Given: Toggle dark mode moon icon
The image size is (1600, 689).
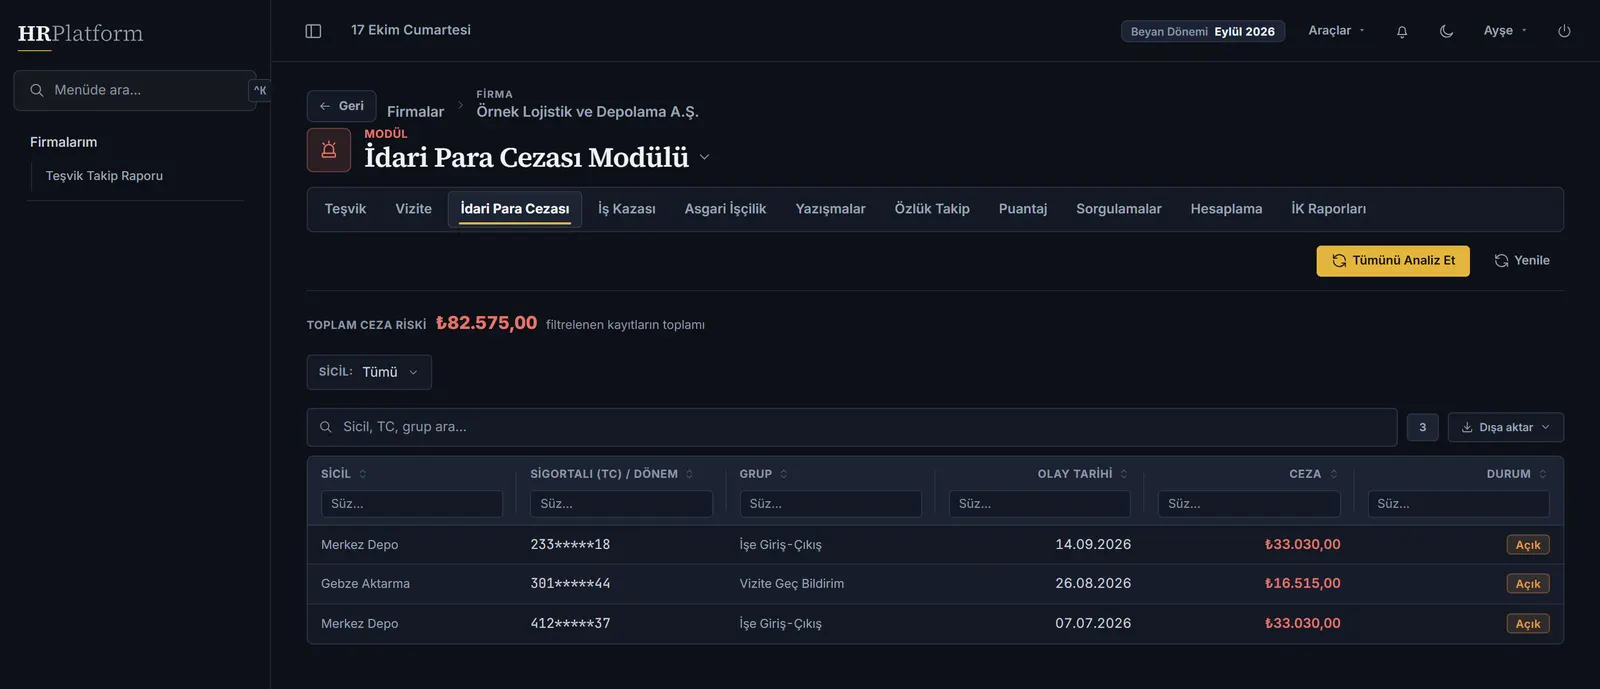Looking at the screenshot, I should point(1446,31).
